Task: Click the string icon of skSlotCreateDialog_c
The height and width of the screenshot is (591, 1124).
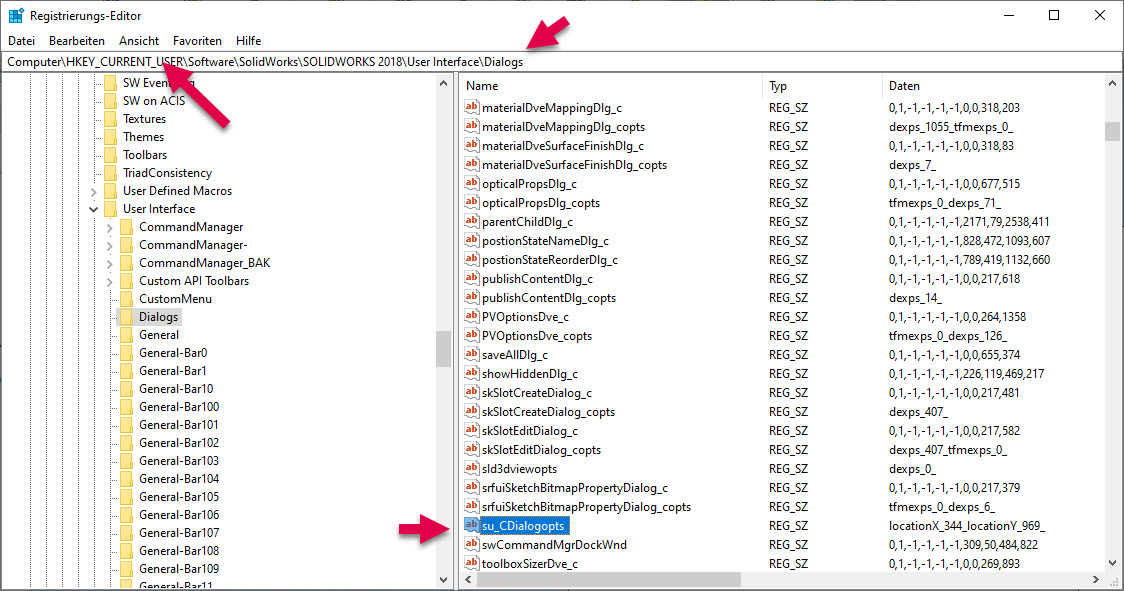Action: pyautogui.click(x=471, y=392)
